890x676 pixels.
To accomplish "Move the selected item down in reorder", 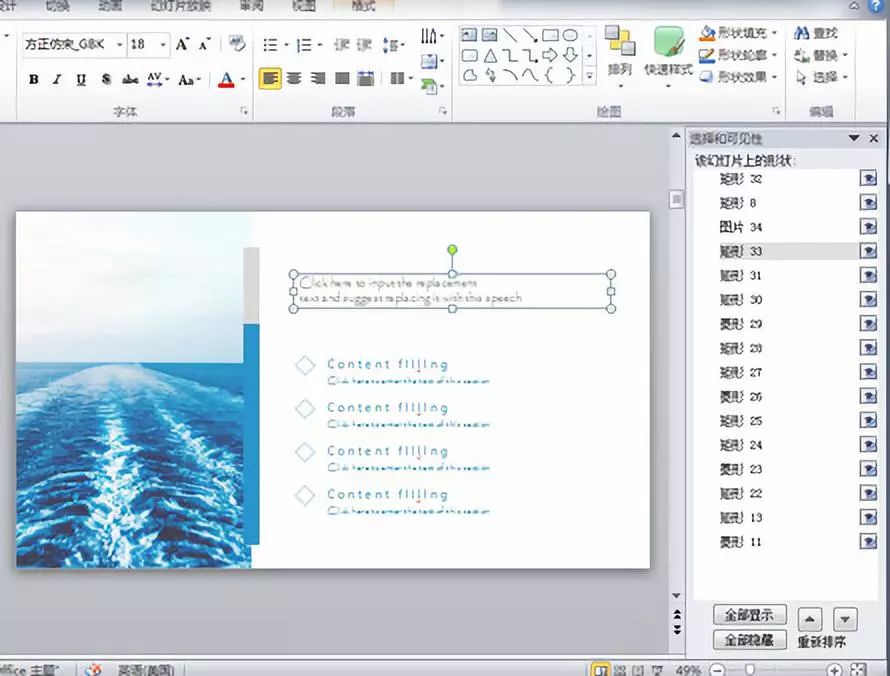I will pos(845,619).
